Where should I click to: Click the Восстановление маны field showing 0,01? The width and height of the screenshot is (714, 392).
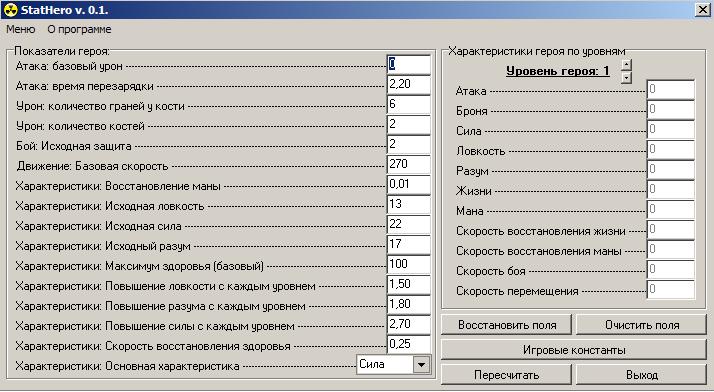pyautogui.click(x=408, y=185)
